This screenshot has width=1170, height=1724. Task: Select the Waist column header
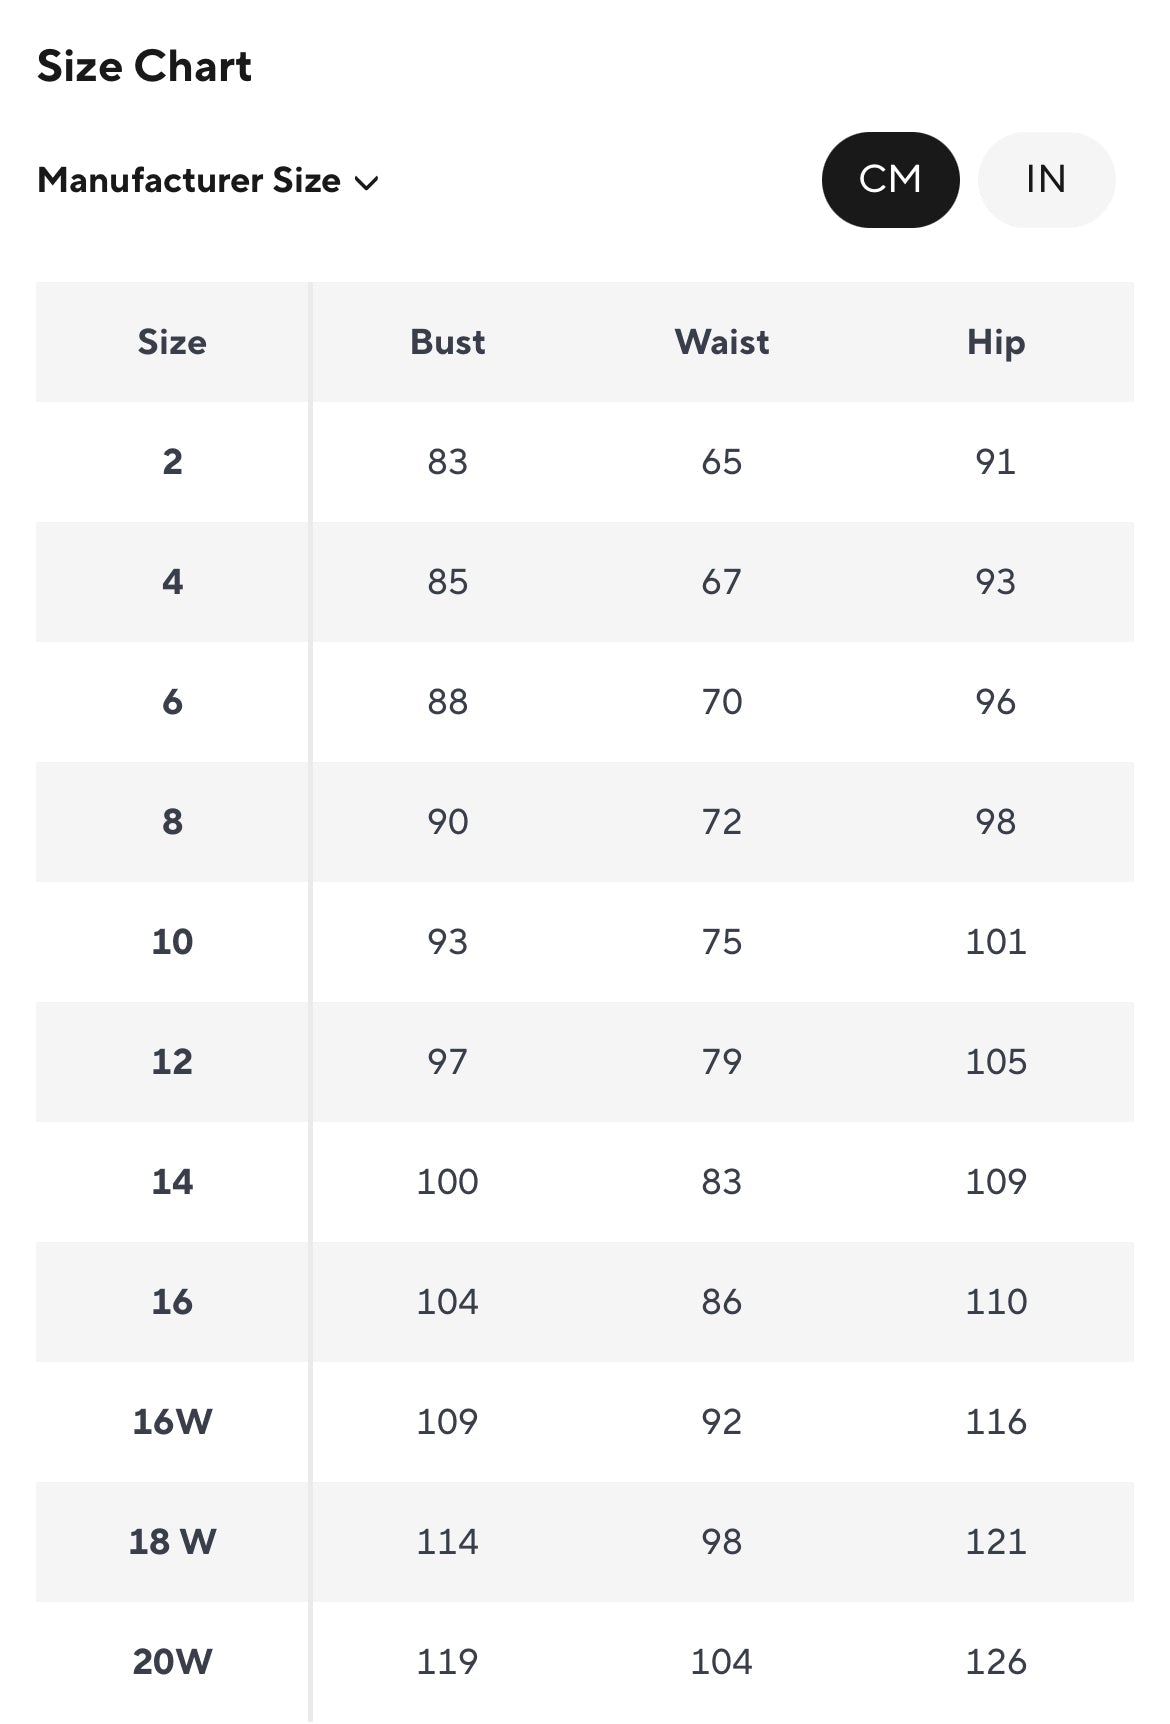[x=721, y=342]
